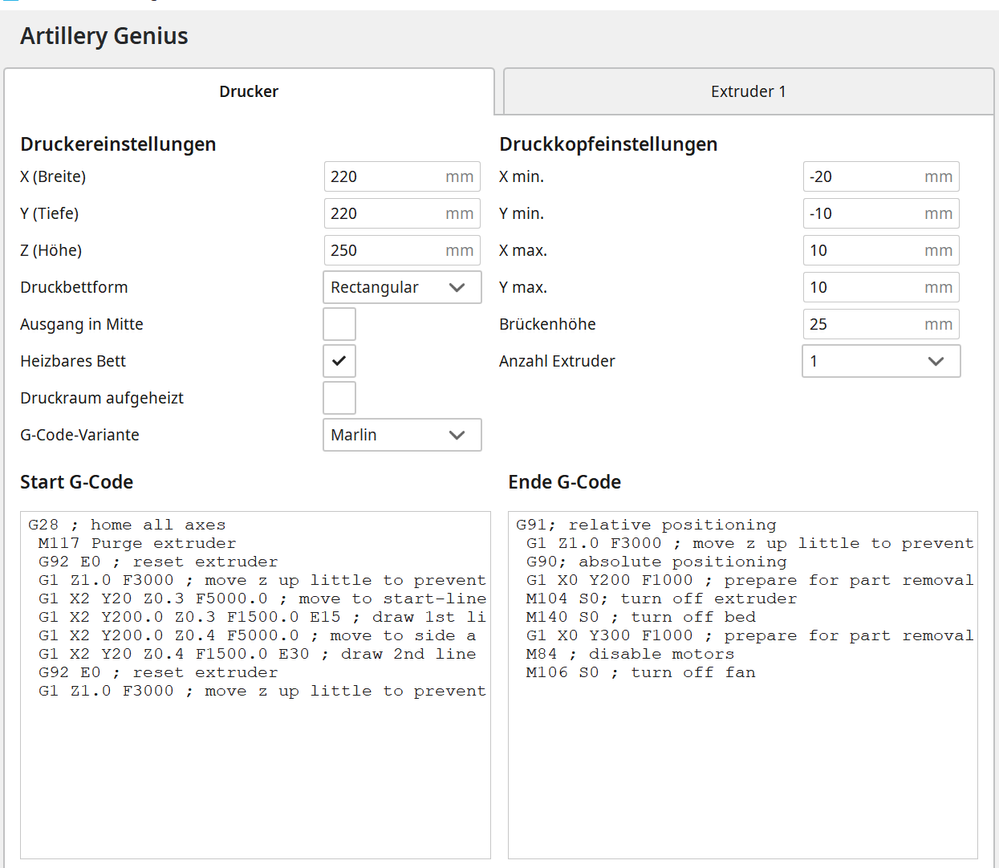999x868 pixels.
Task: Click the 'M104 S0; turn off extruder' line
Action: (661, 599)
